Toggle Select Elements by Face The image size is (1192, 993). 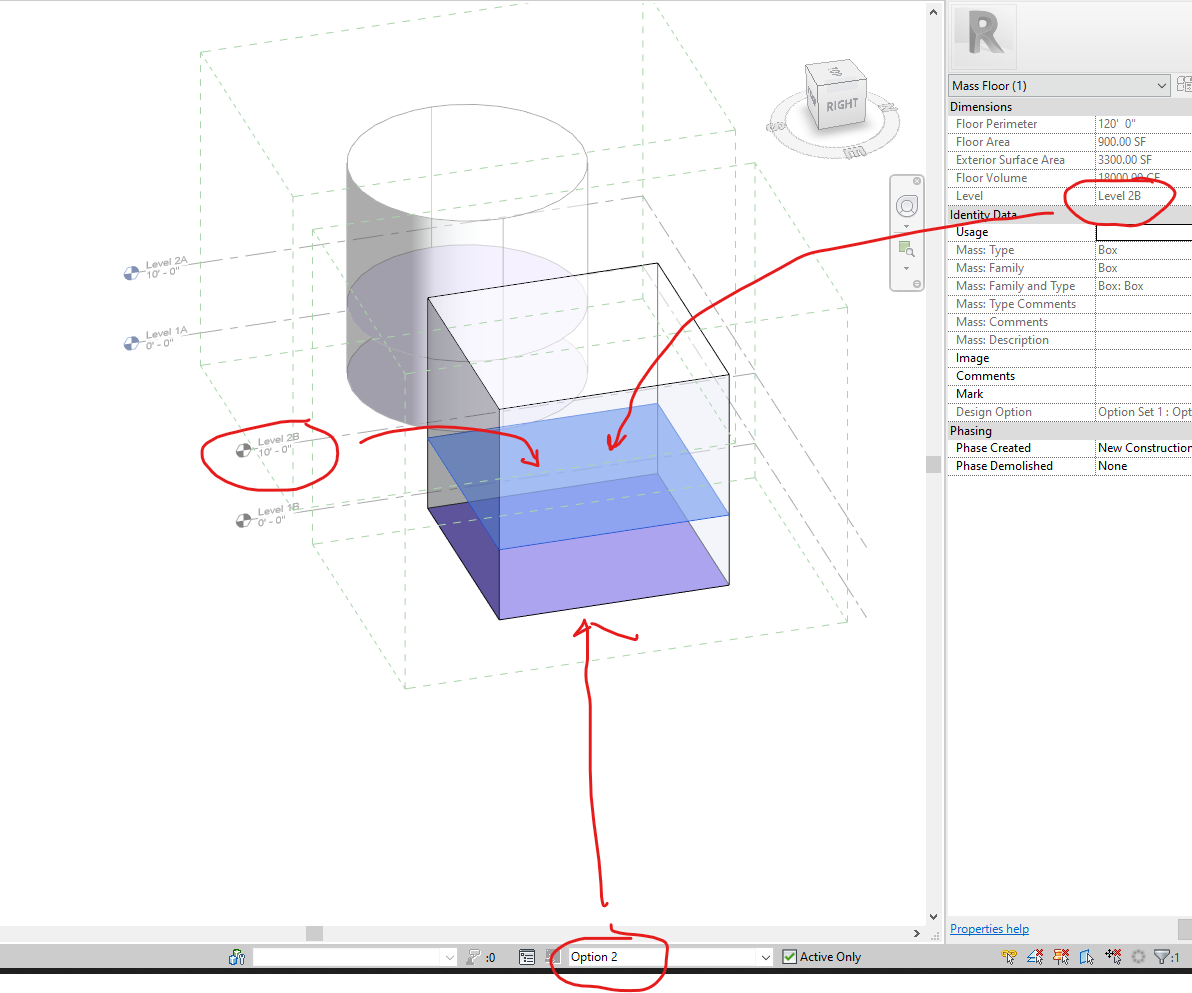pyautogui.click(x=1087, y=957)
